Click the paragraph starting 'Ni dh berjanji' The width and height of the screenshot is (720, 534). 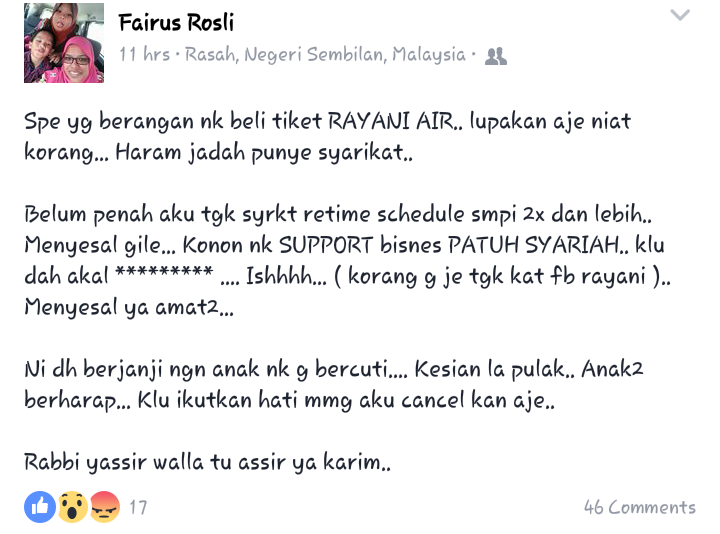(x=333, y=384)
